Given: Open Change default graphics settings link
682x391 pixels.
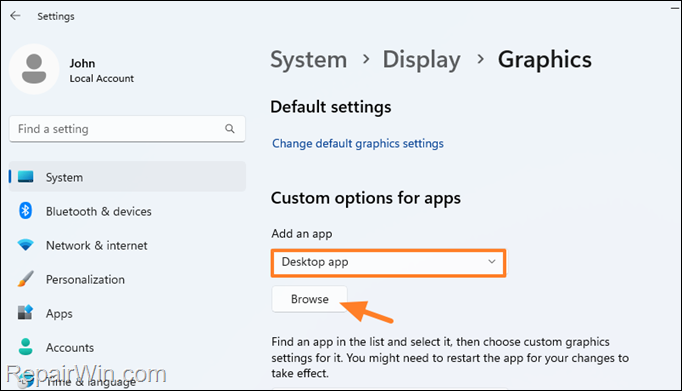Looking at the screenshot, I should click(358, 144).
